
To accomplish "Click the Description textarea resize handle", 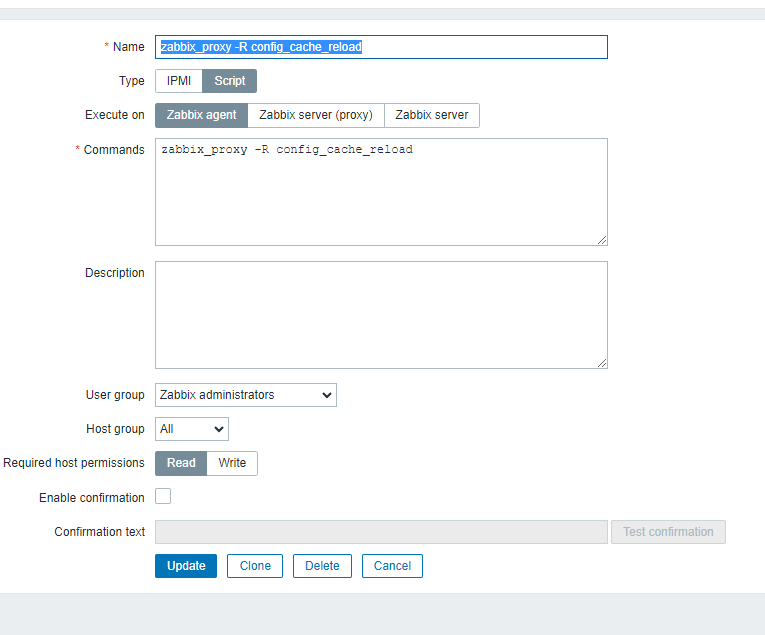I will 602,363.
